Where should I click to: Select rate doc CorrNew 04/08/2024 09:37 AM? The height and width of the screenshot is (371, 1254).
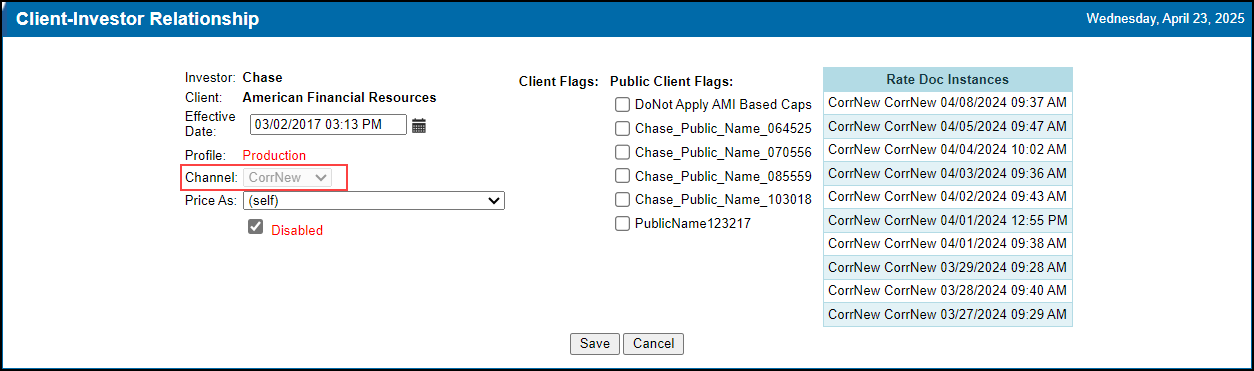947,102
